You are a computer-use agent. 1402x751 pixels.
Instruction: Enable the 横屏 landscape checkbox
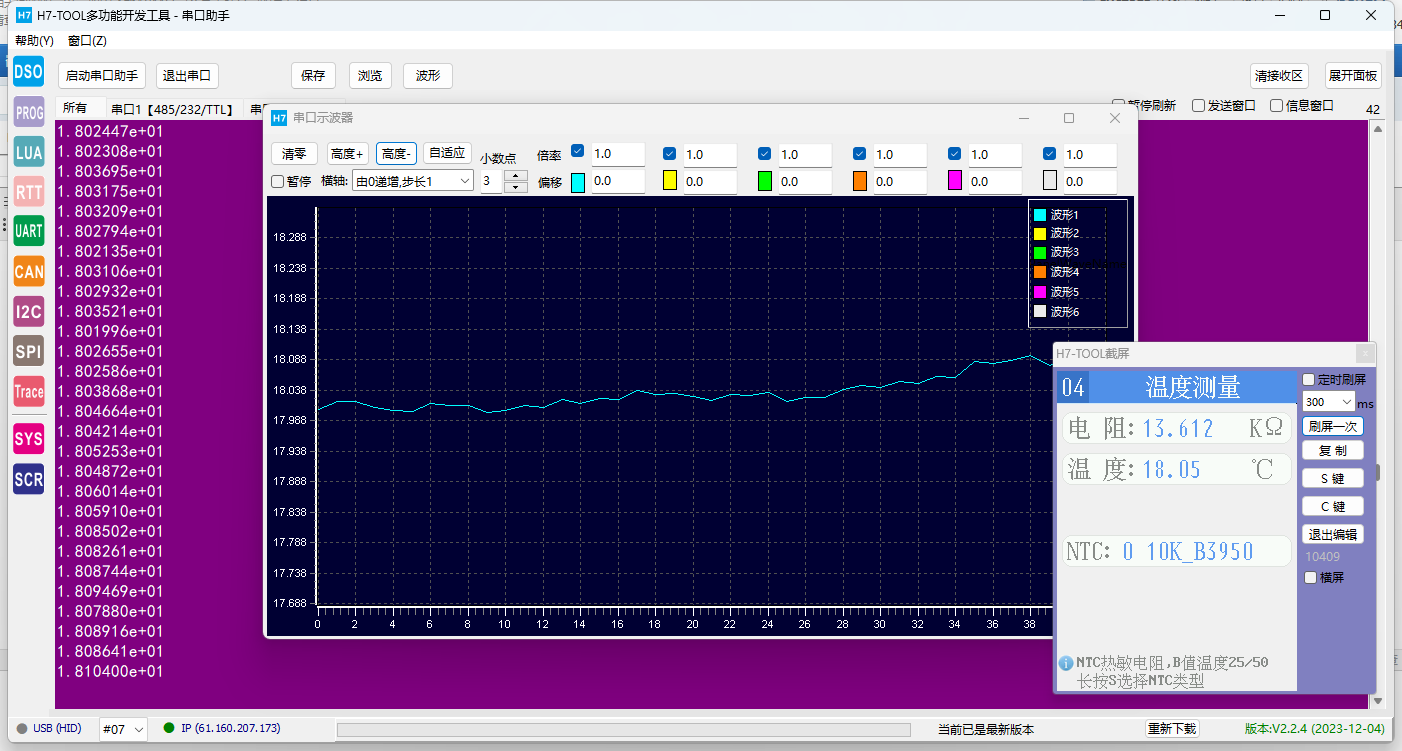[x=1311, y=577]
